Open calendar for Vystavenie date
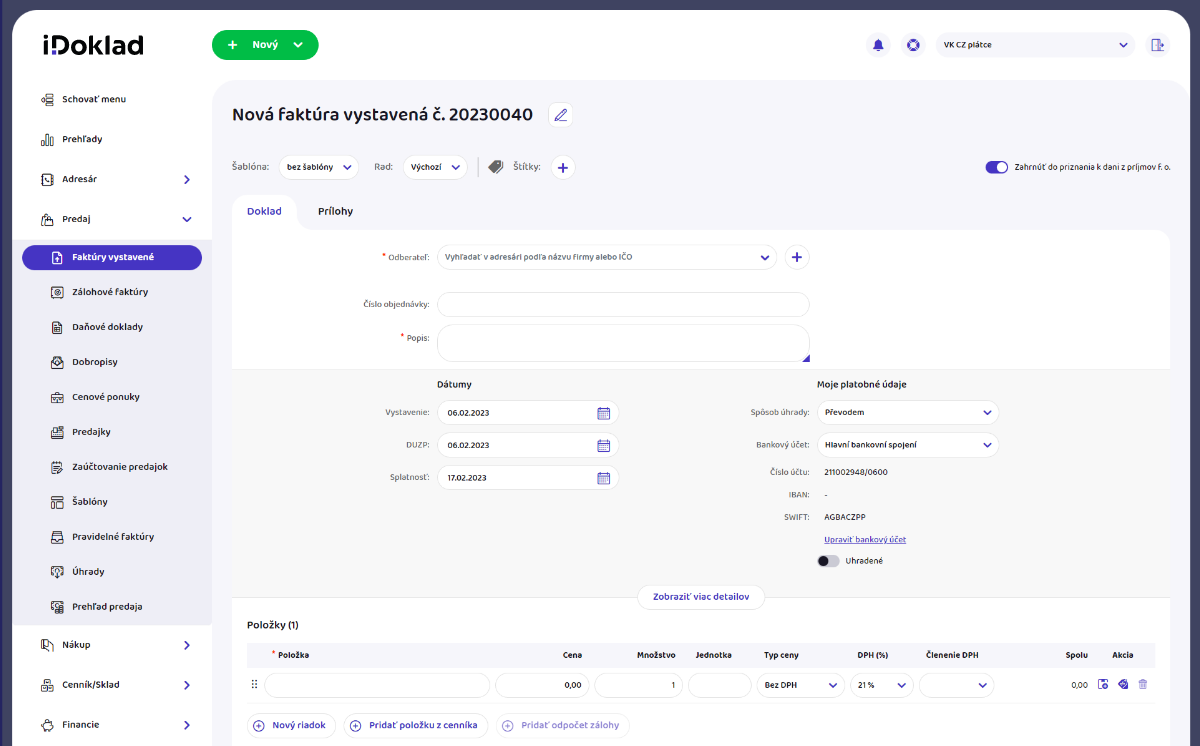Screen dimensions: 1200x746 point(603,413)
